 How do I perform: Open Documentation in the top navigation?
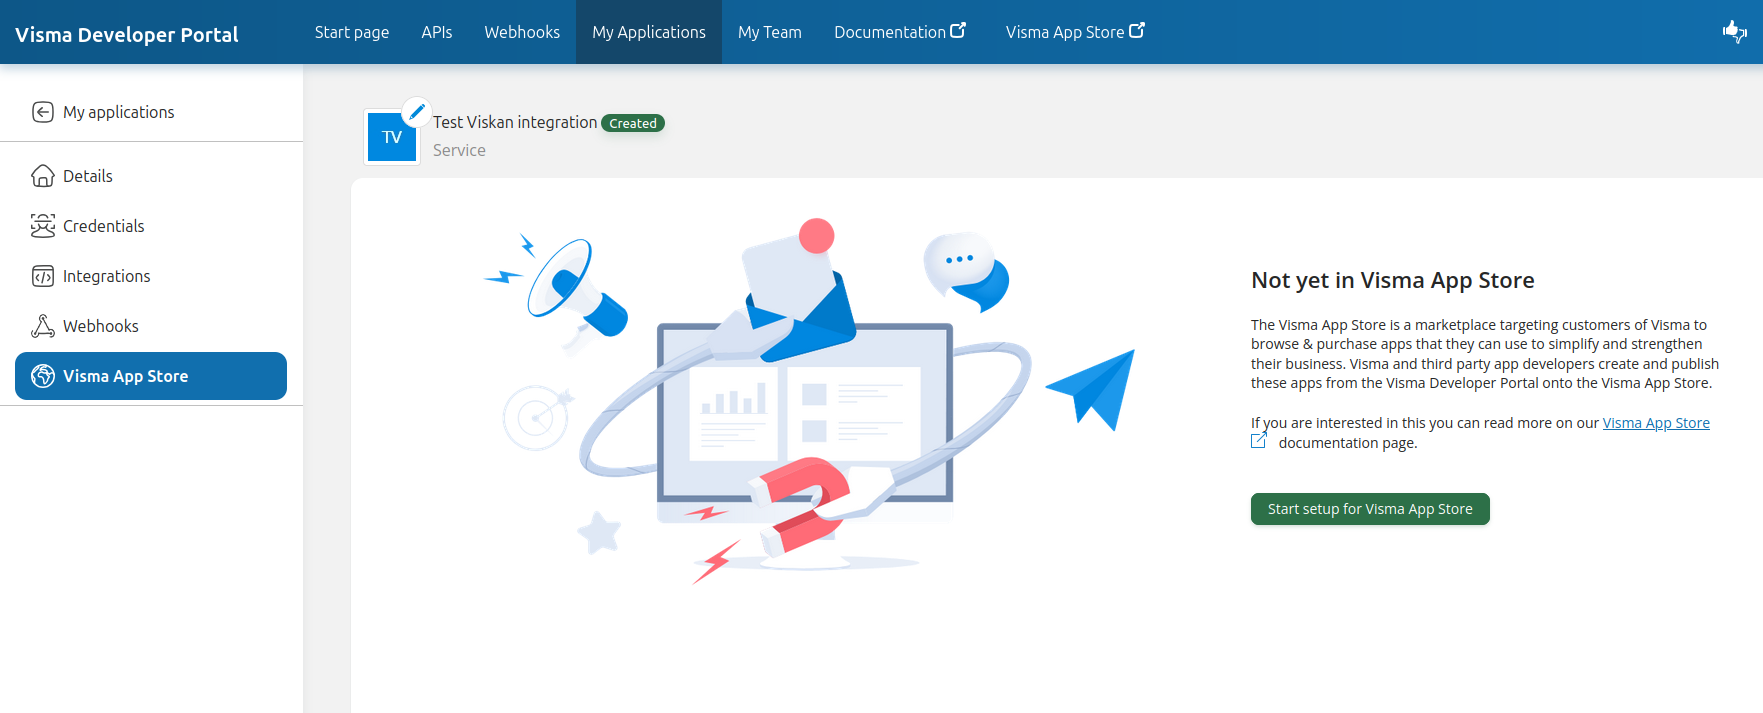point(900,32)
